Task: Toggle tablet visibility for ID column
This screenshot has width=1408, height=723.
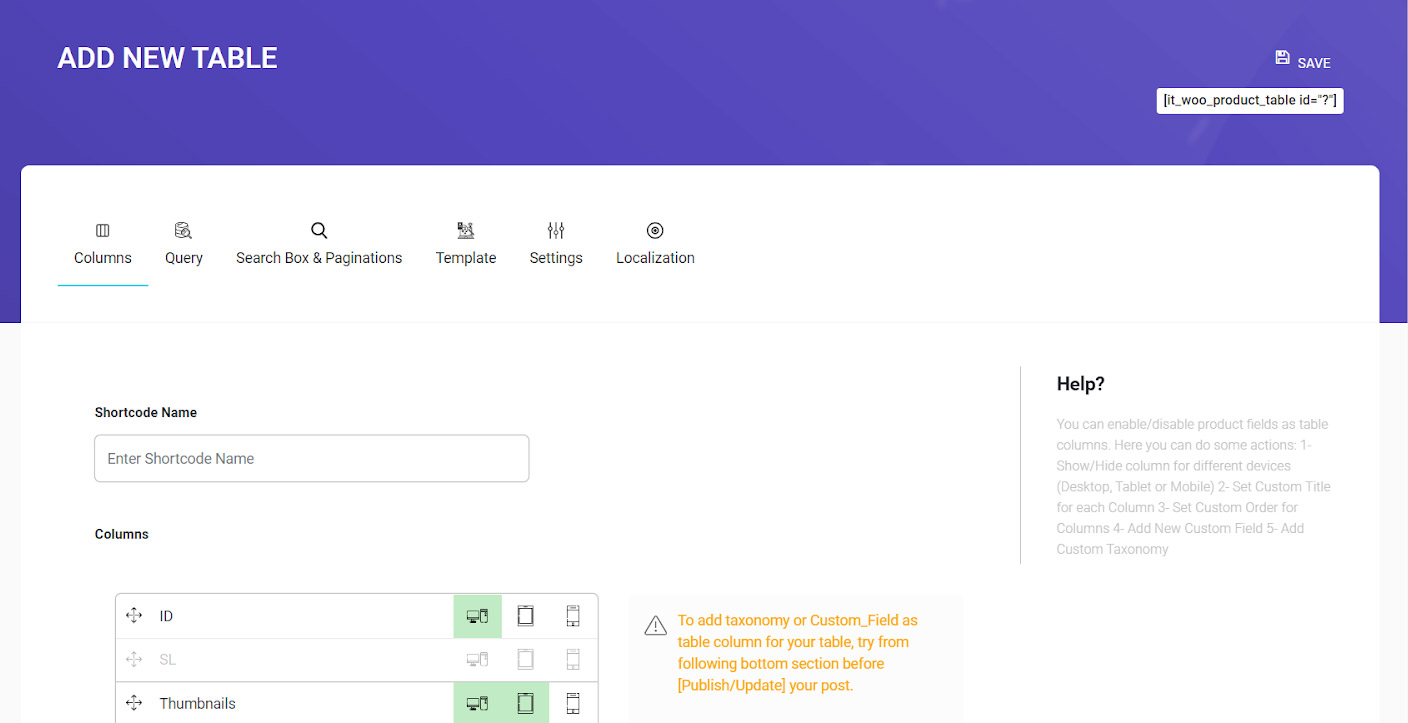Action: pyautogui.click(x=525, y=616)
